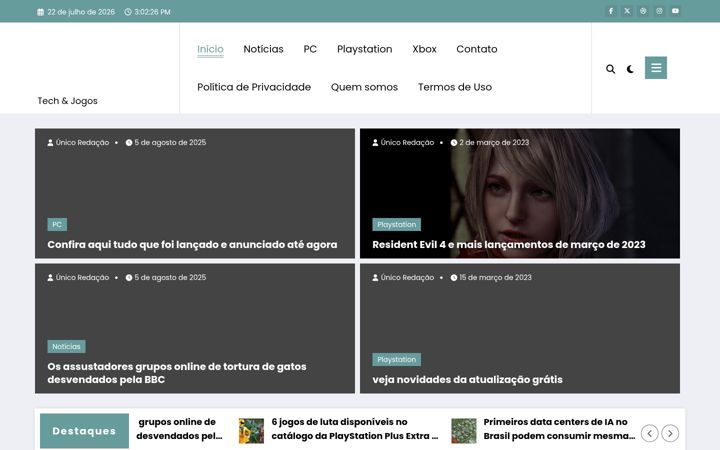Toggle dark mode with moon icon

click(630, 69)
